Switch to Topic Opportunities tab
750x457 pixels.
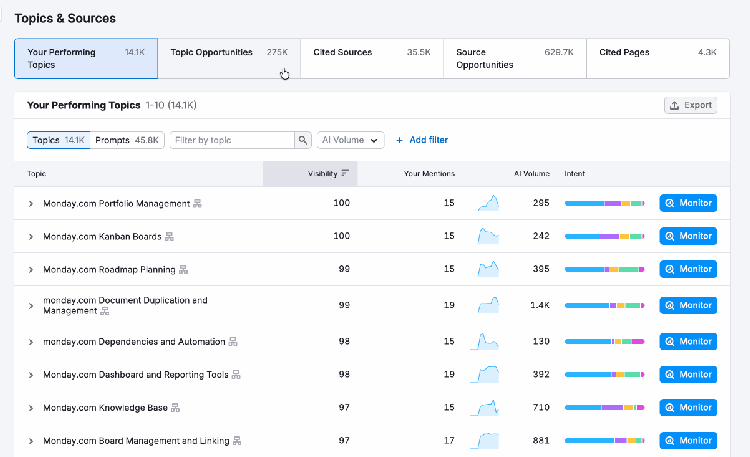[229, 58]
